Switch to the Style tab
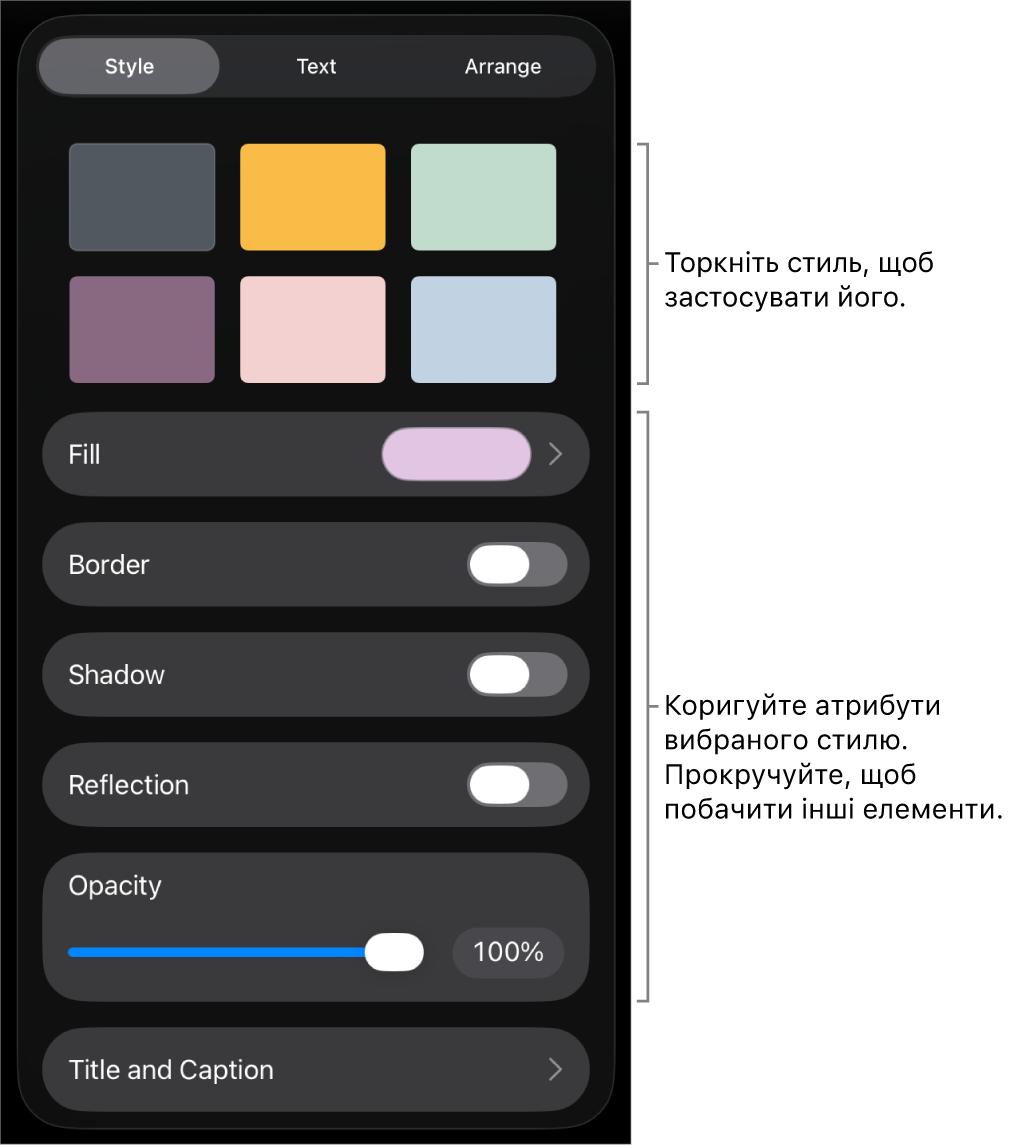Screen dimensions: 1011x1146 pyautogui.click(x=129, y=67)
